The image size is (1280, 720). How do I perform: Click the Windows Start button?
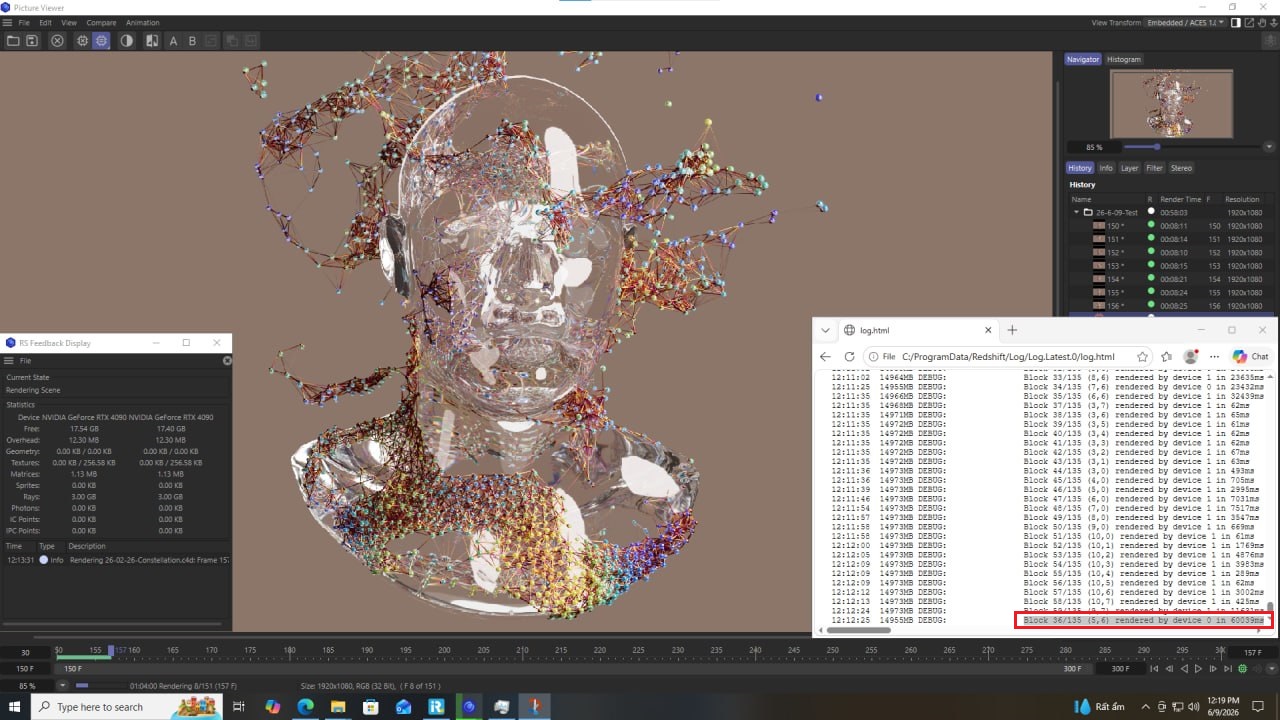click(13, 706)
